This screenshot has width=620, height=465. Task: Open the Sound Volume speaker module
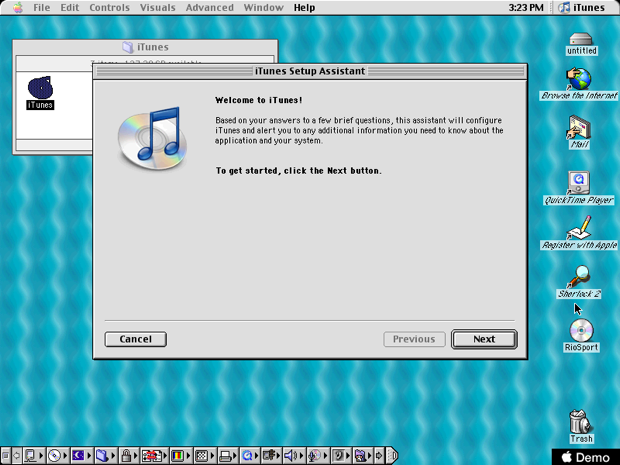tap(294, 456)
